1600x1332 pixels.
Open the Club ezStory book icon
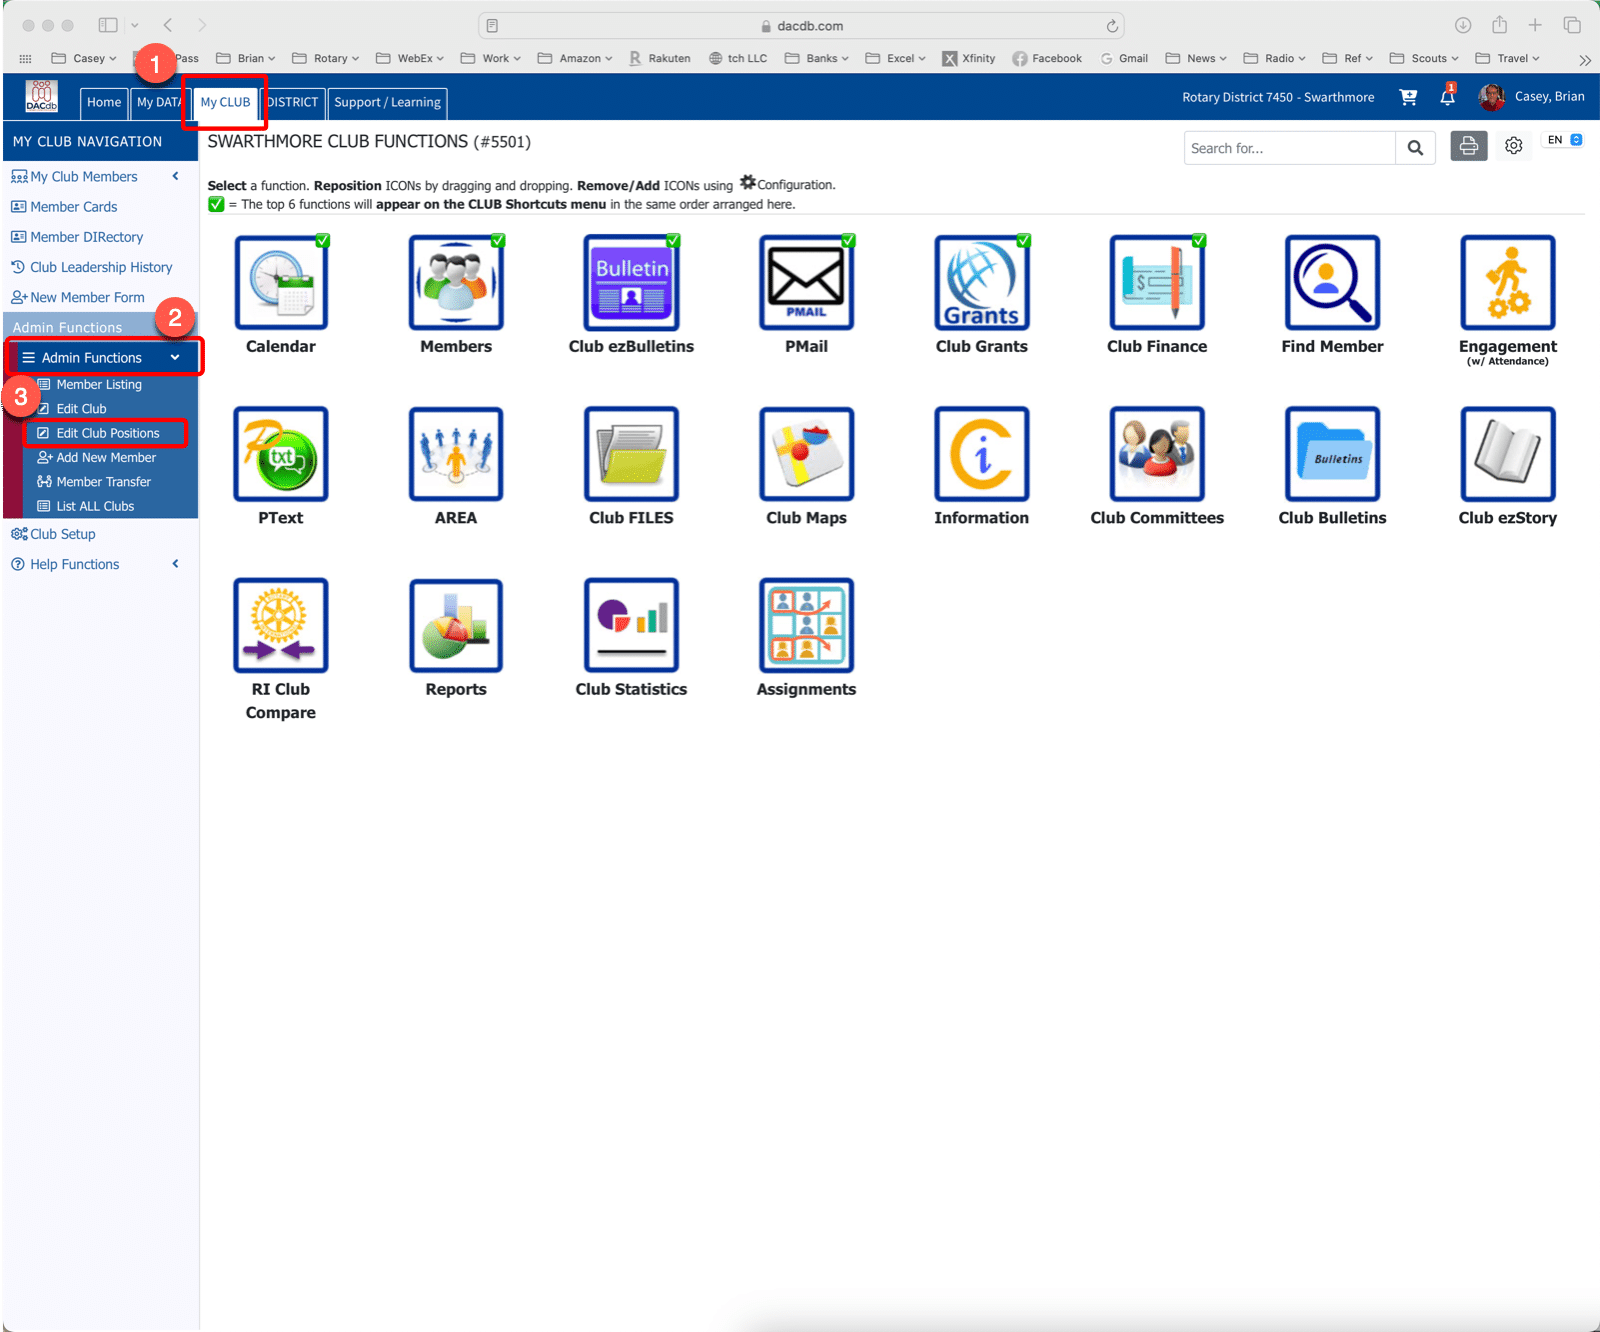[1508, 454]
